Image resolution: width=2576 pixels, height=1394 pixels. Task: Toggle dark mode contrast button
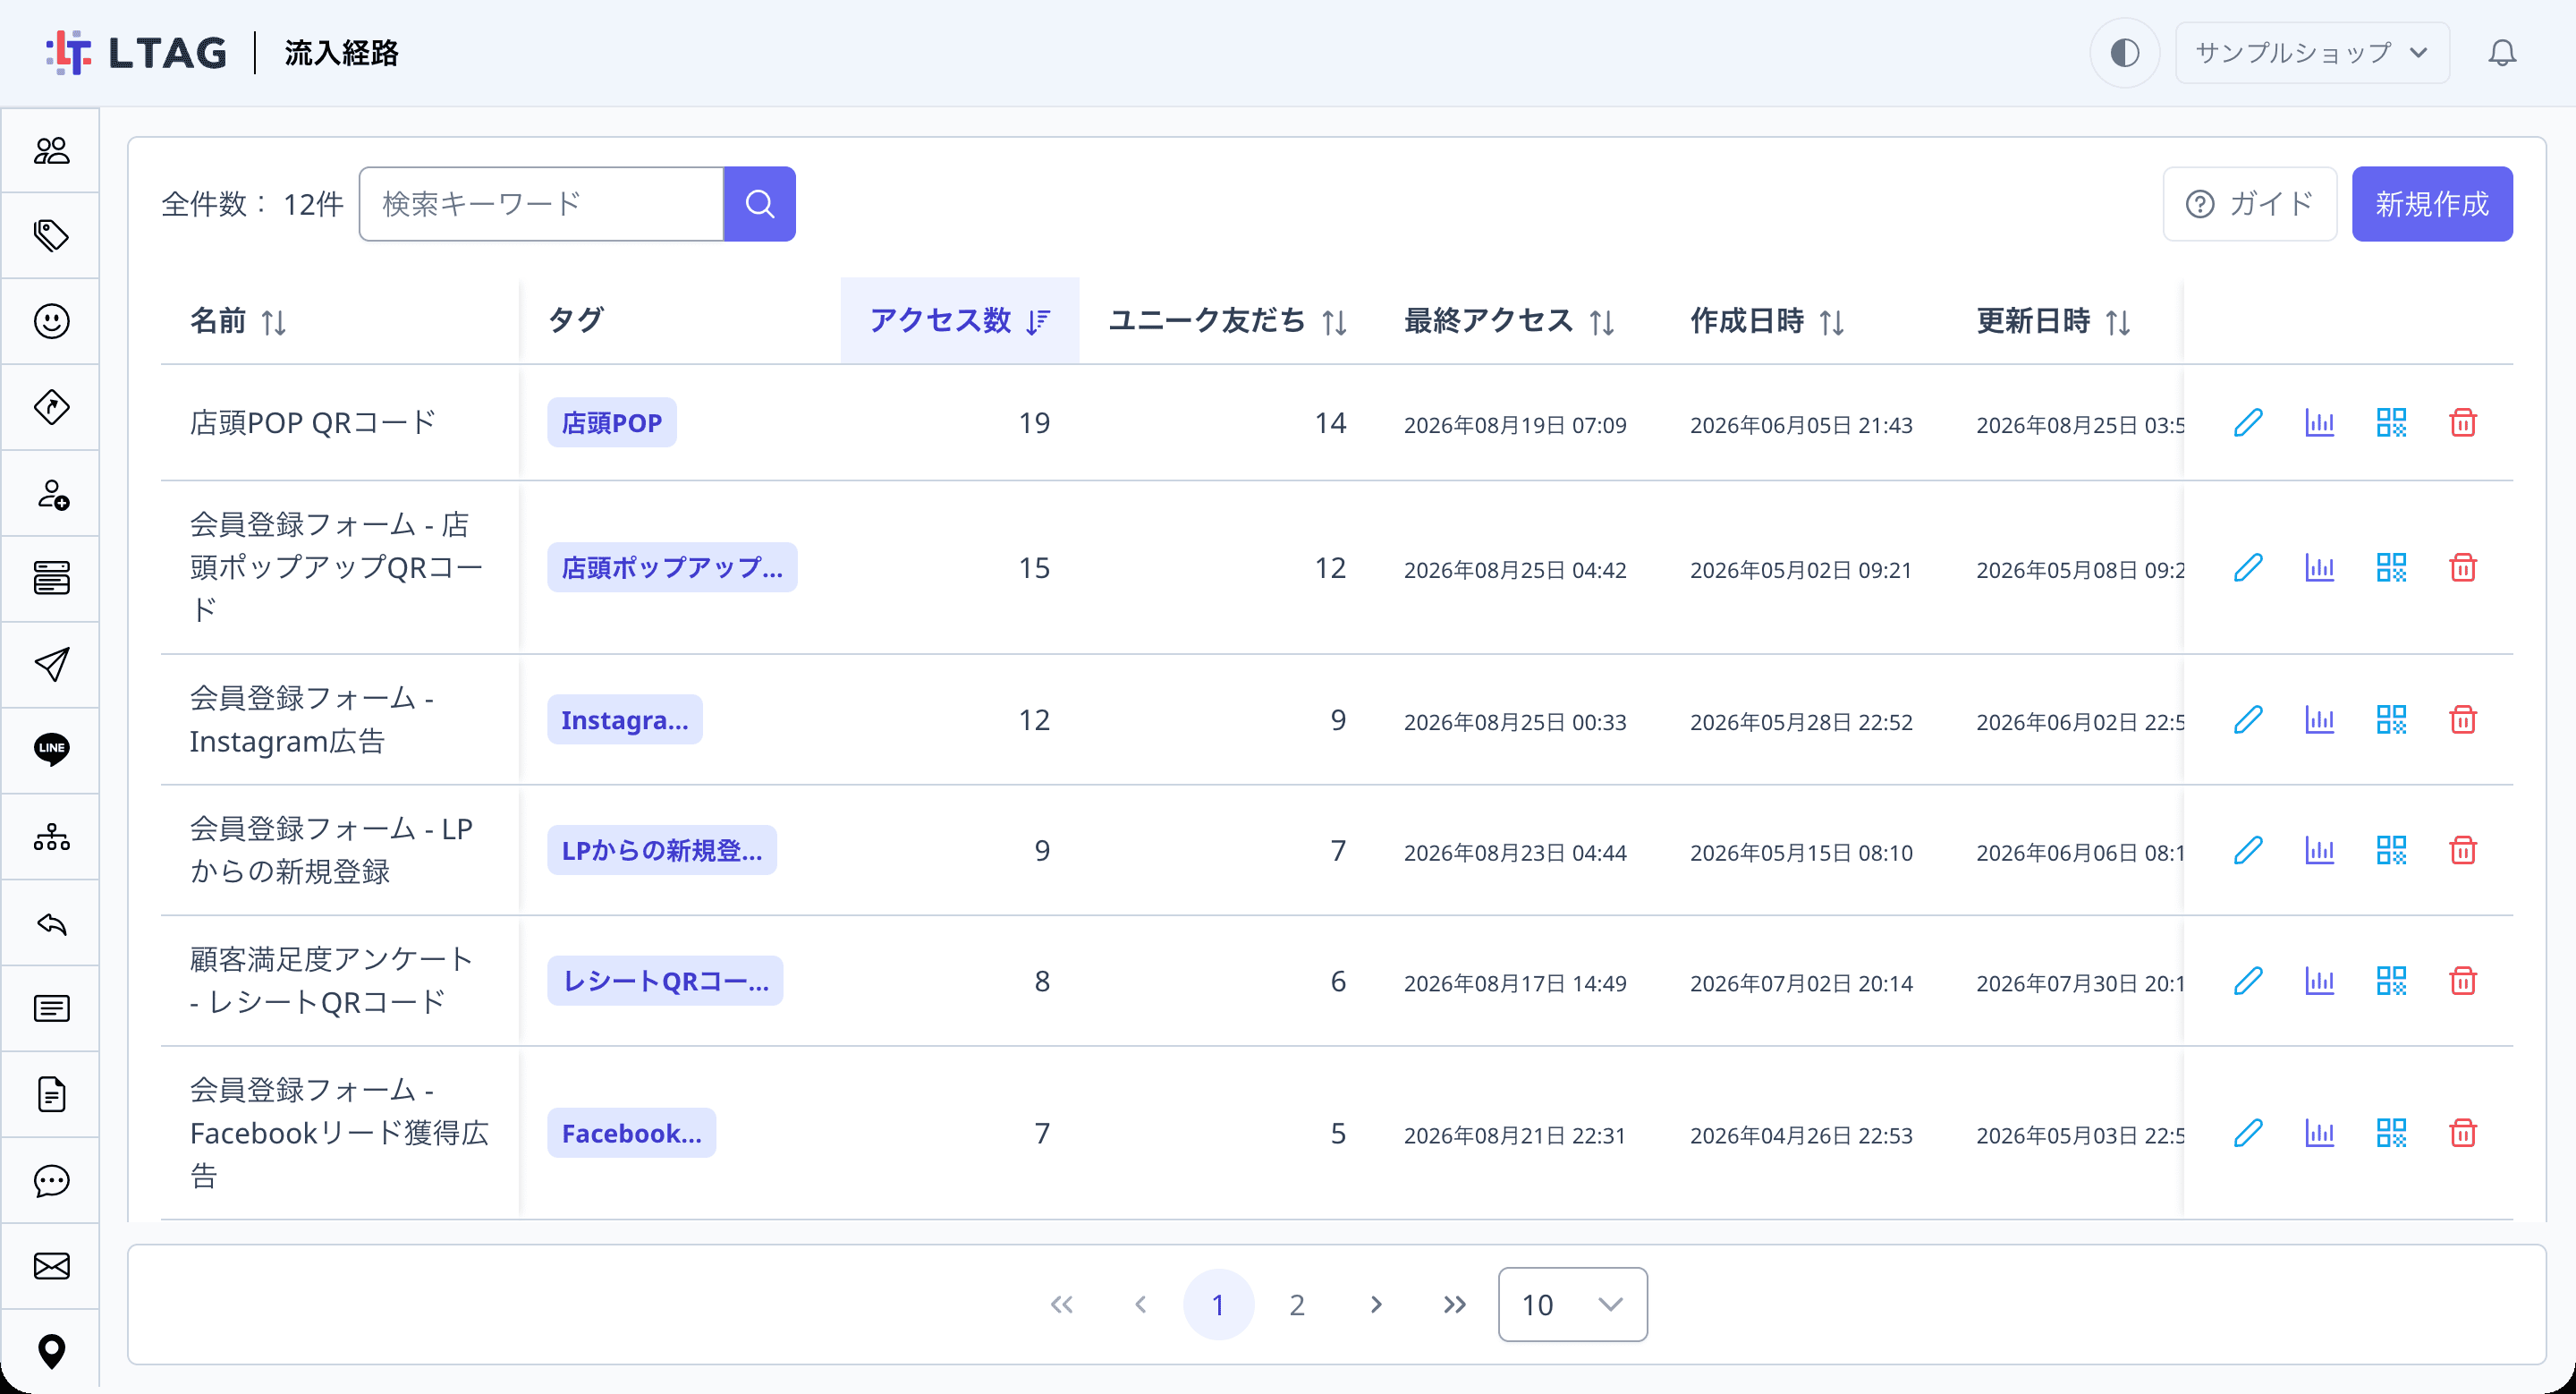tap(2124, 52)
